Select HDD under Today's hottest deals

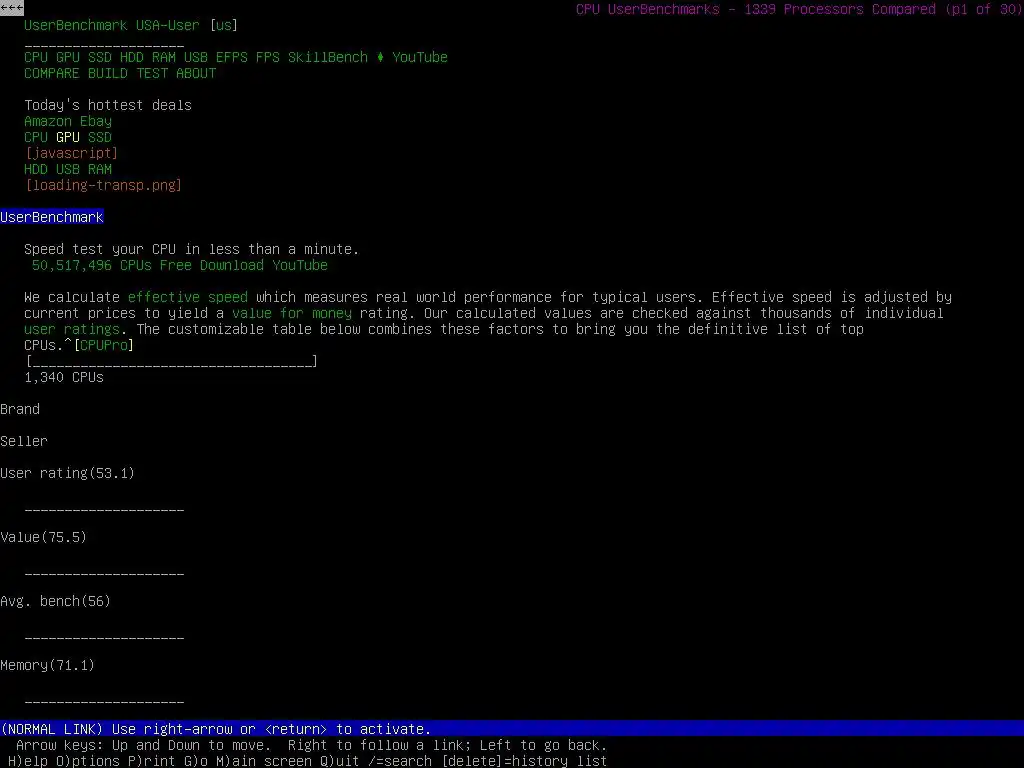[36, 169]
